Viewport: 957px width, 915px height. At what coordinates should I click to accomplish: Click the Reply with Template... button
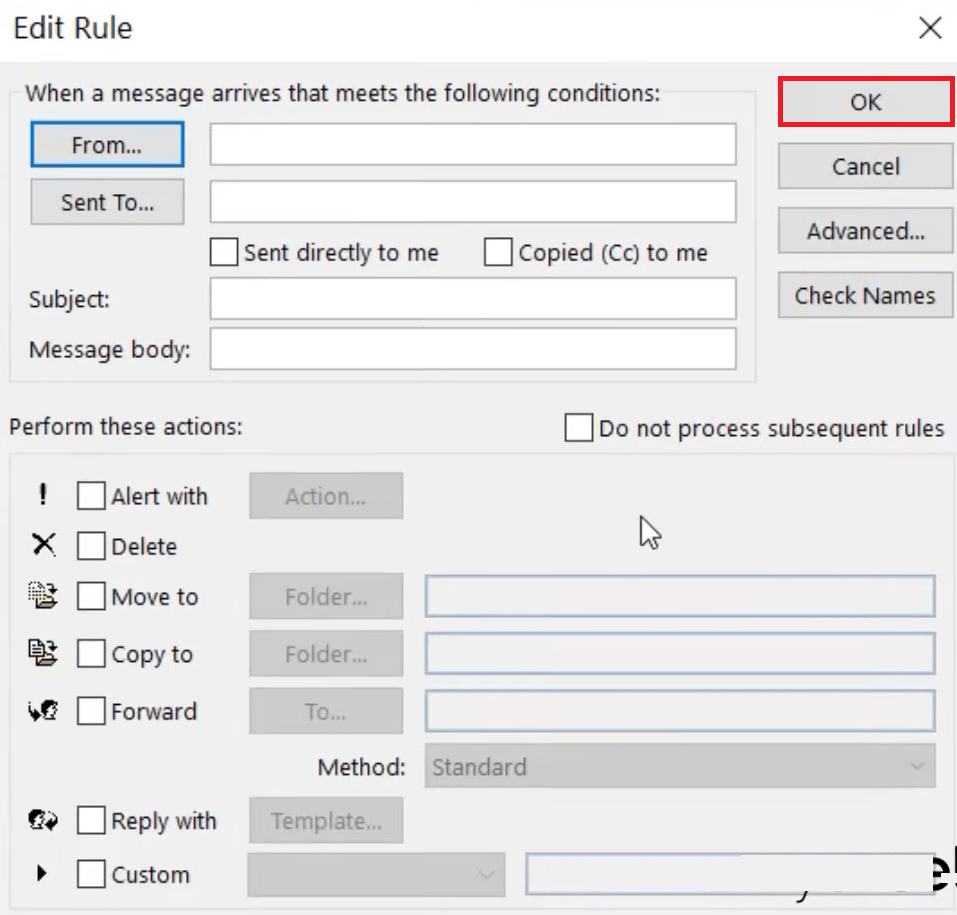point(326,821)
